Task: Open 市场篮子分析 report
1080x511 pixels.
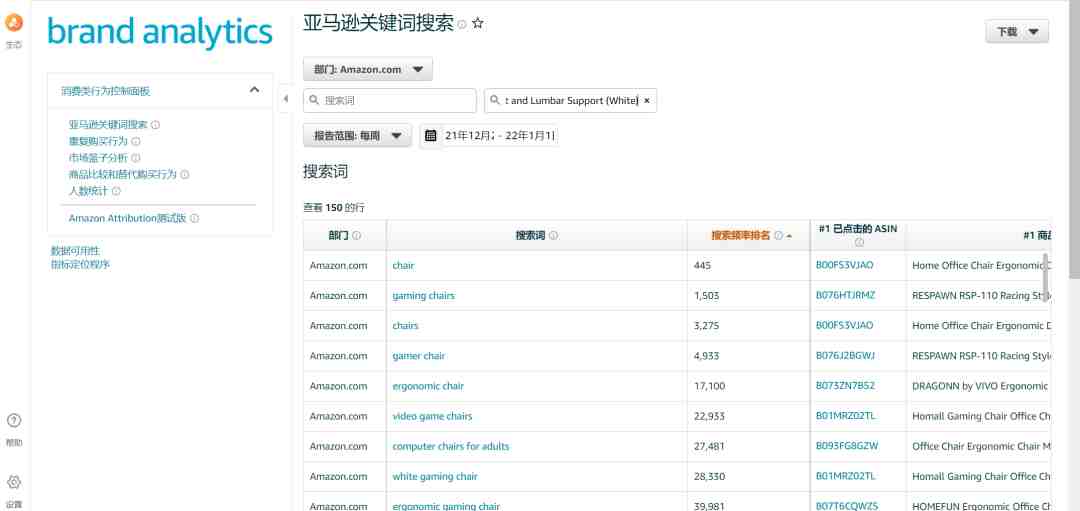Action: click(98, 158)
